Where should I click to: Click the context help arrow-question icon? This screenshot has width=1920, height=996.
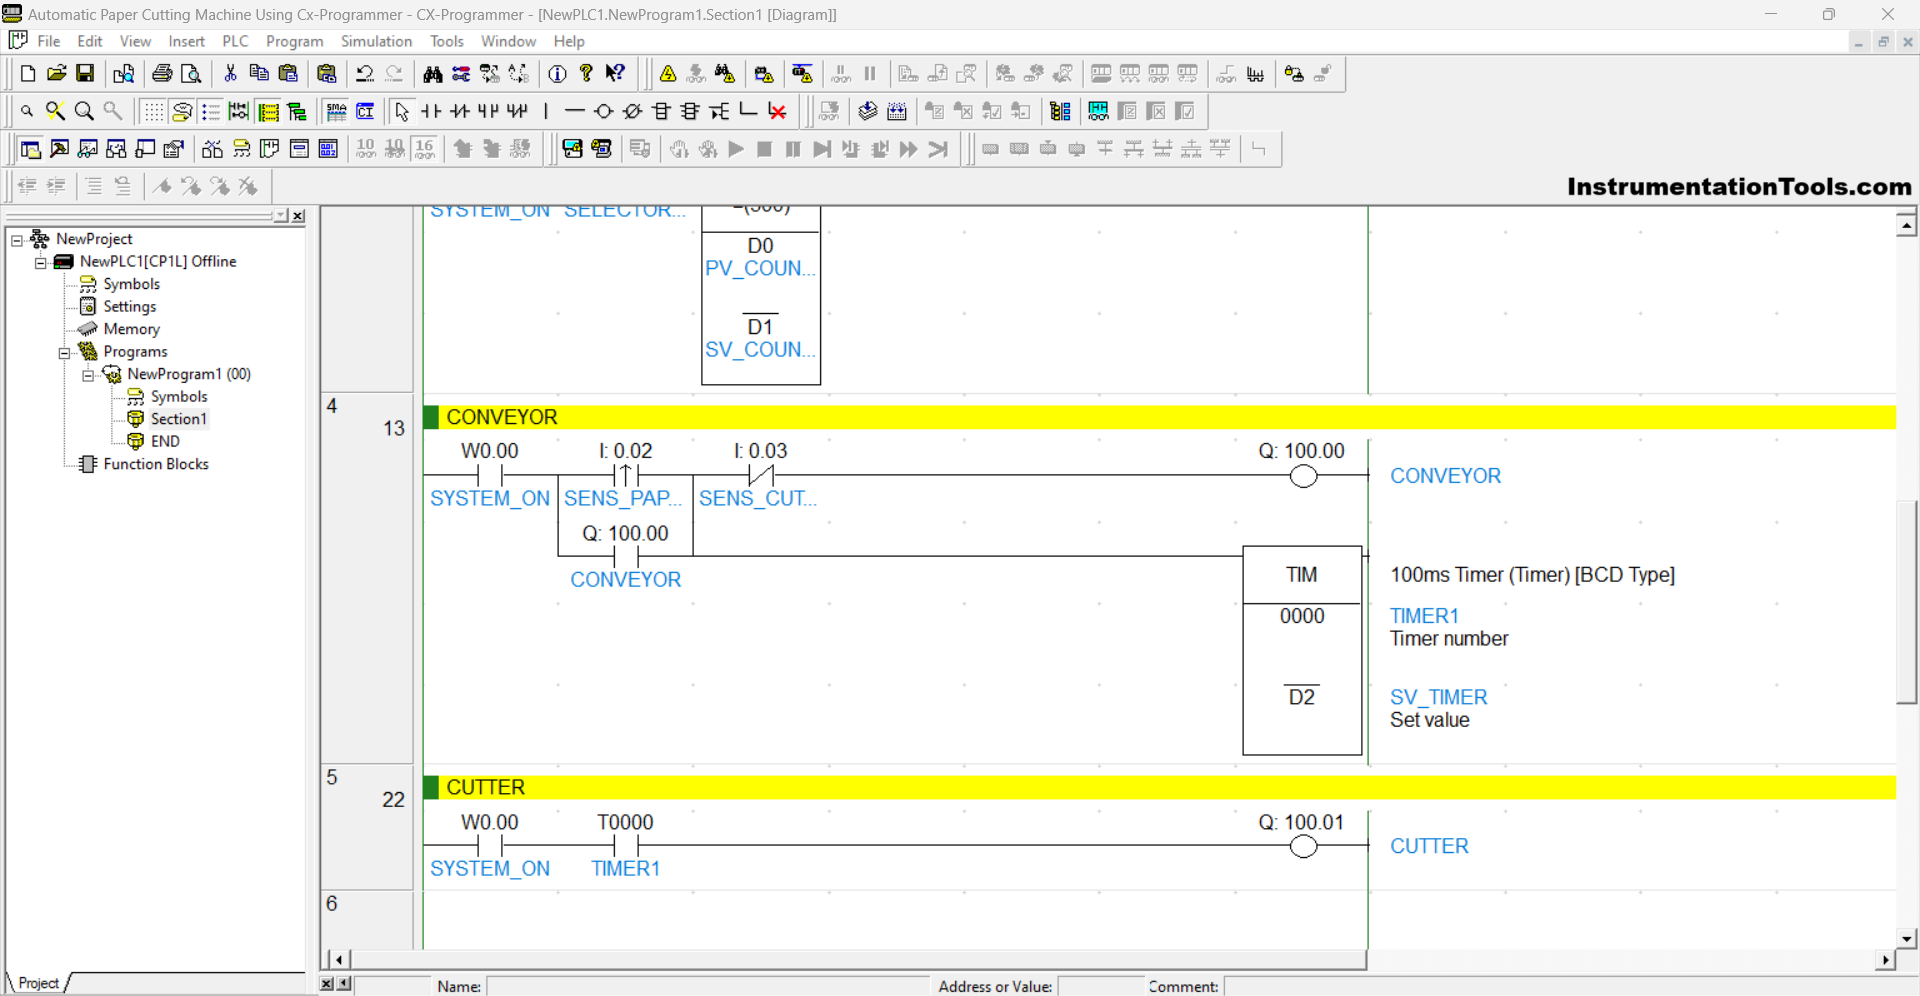point(616,74)
